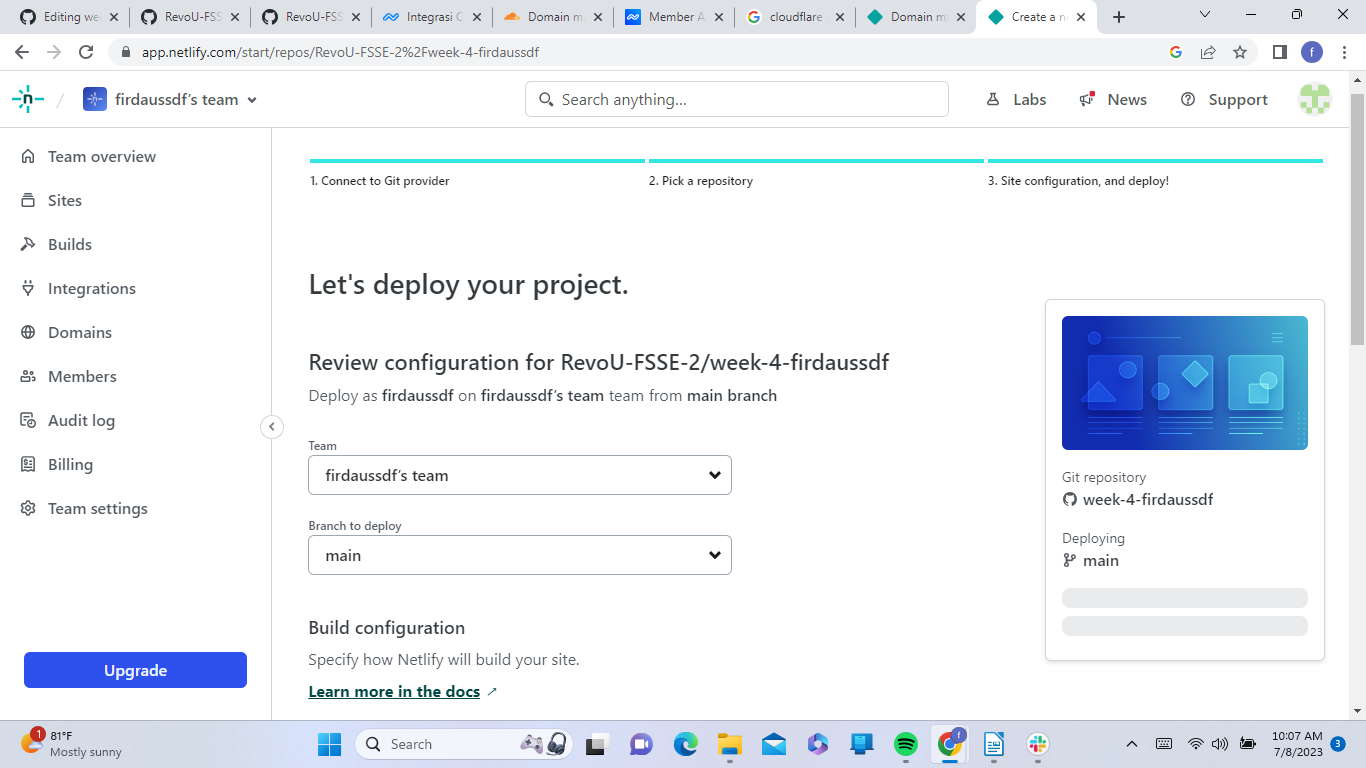
Task: Select Team settings in sidebar
Action: point(97,508)
